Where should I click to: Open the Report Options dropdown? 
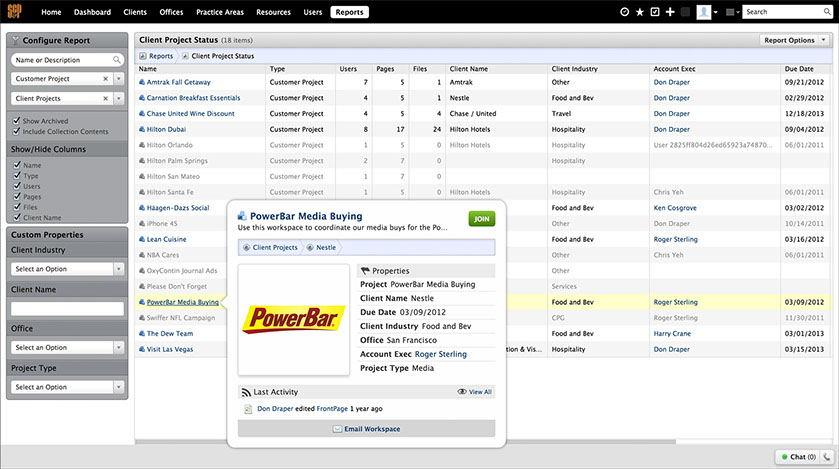(794, 40)
